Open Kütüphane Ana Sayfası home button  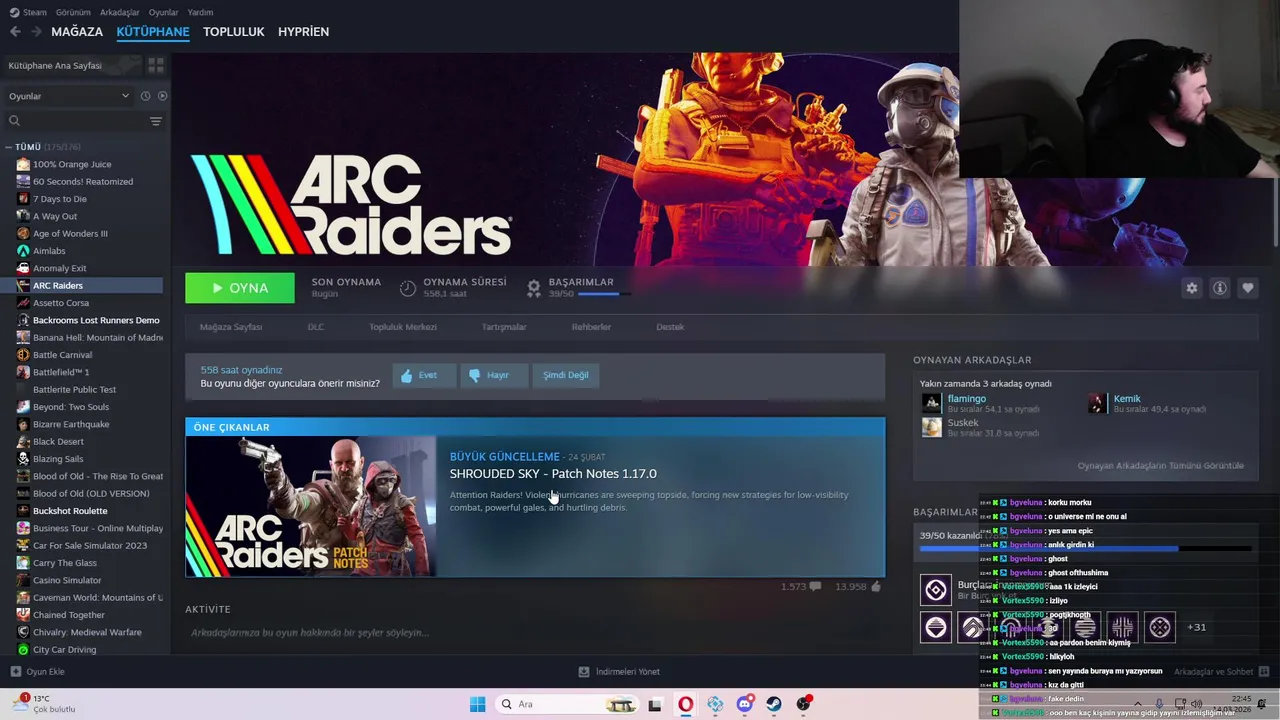point(72,65)
